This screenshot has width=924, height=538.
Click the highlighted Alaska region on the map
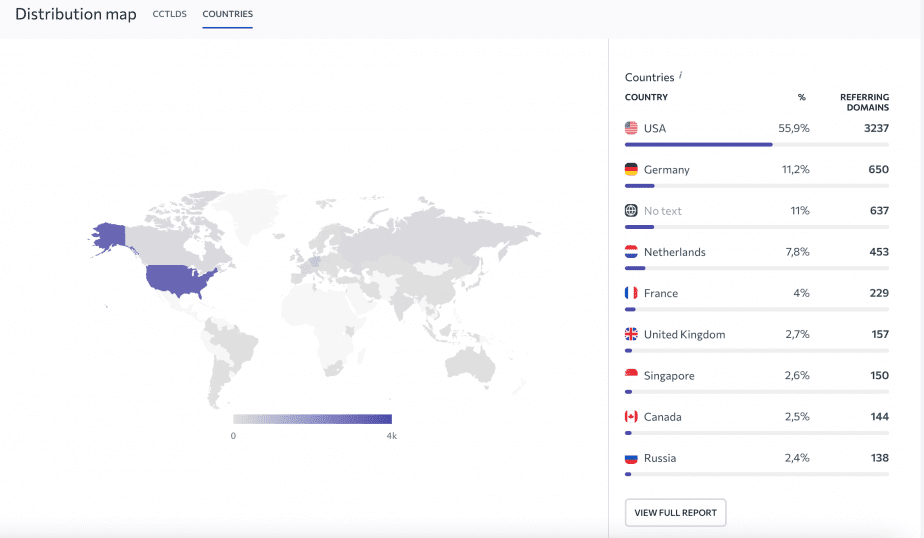click(x=108, y=235)
